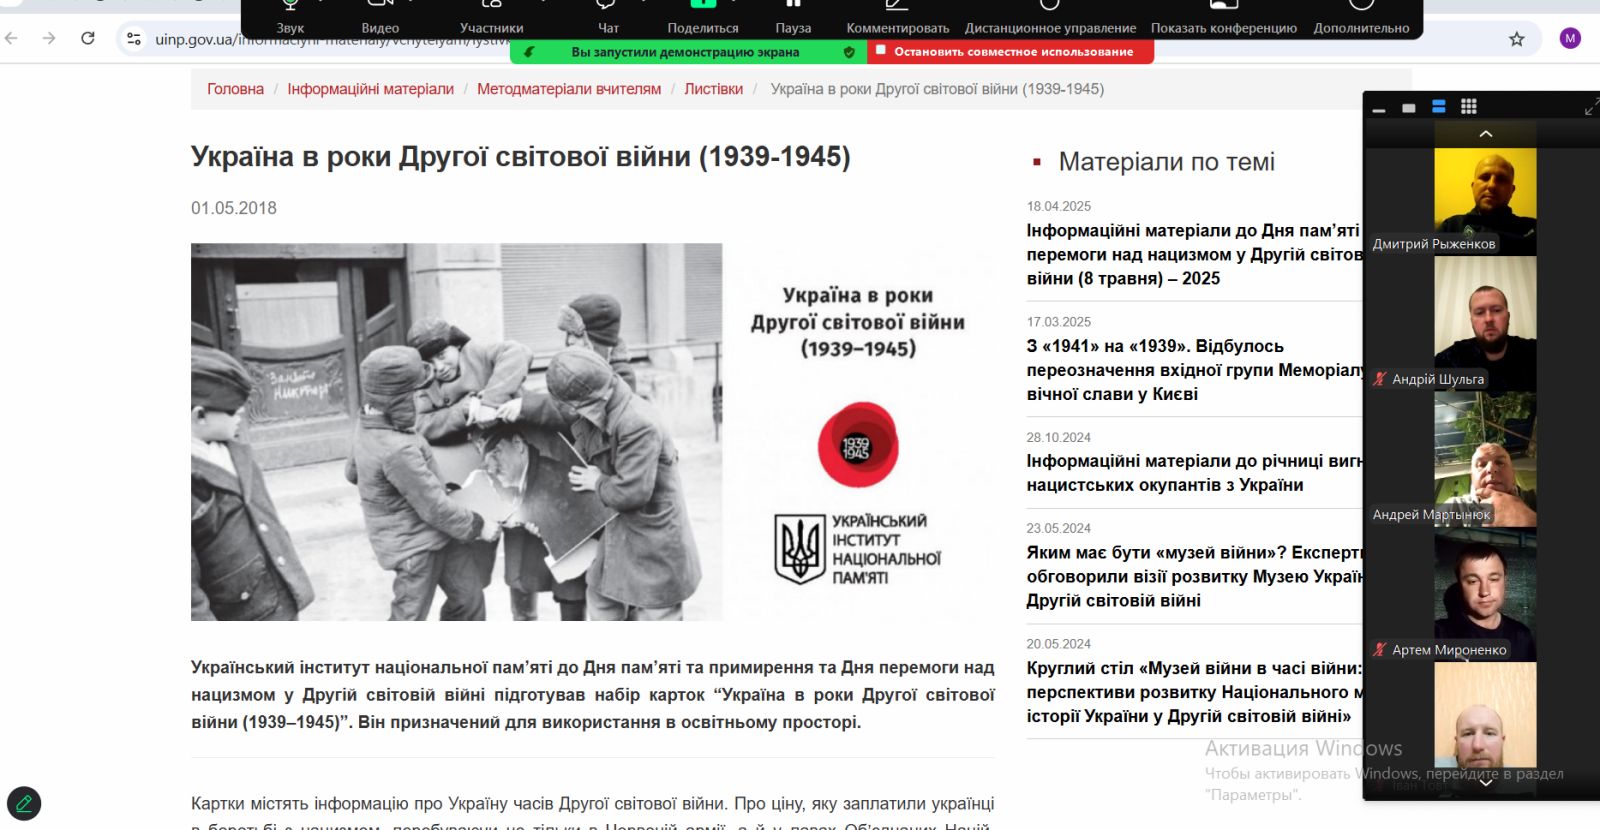Click the red poppy 1939-1945 emblem
The image size is (1600, 830).
pyautogui.click(x=857, y=445)
